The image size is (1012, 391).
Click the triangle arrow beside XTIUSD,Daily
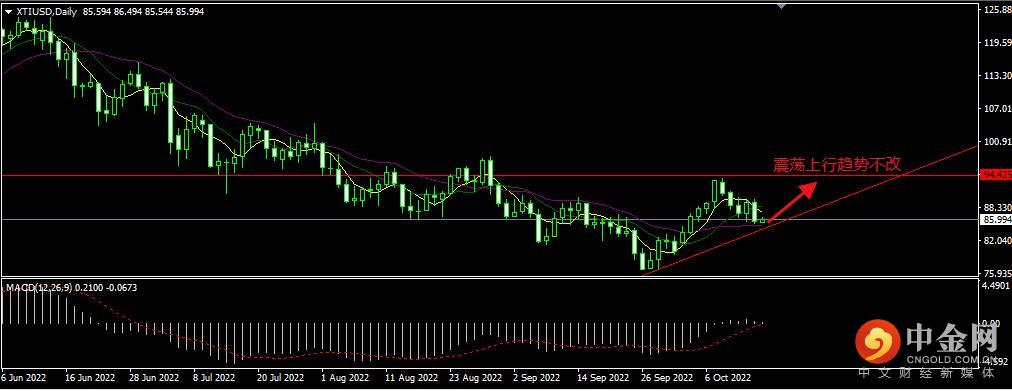(8, 12)
